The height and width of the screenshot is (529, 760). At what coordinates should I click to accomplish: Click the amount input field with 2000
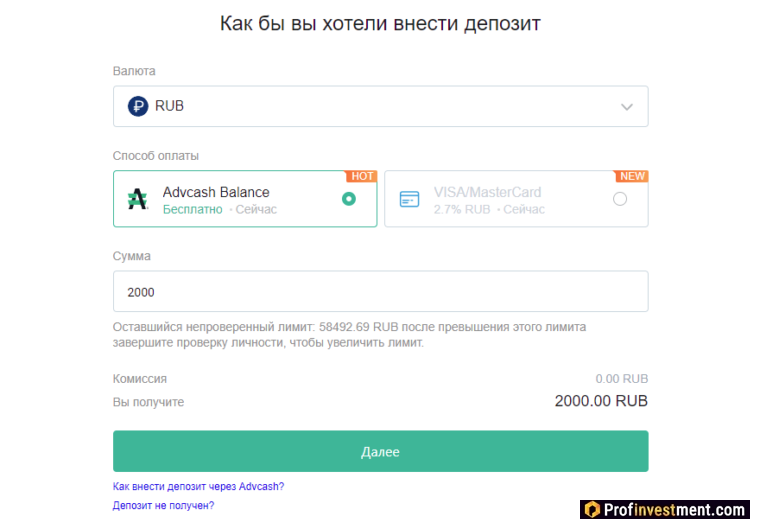click(x=380, y=291)
